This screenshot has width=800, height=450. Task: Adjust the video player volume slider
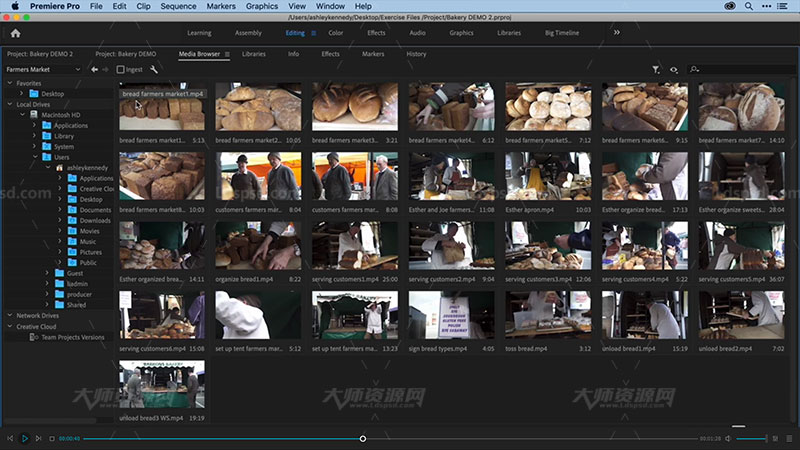(752, 439)
